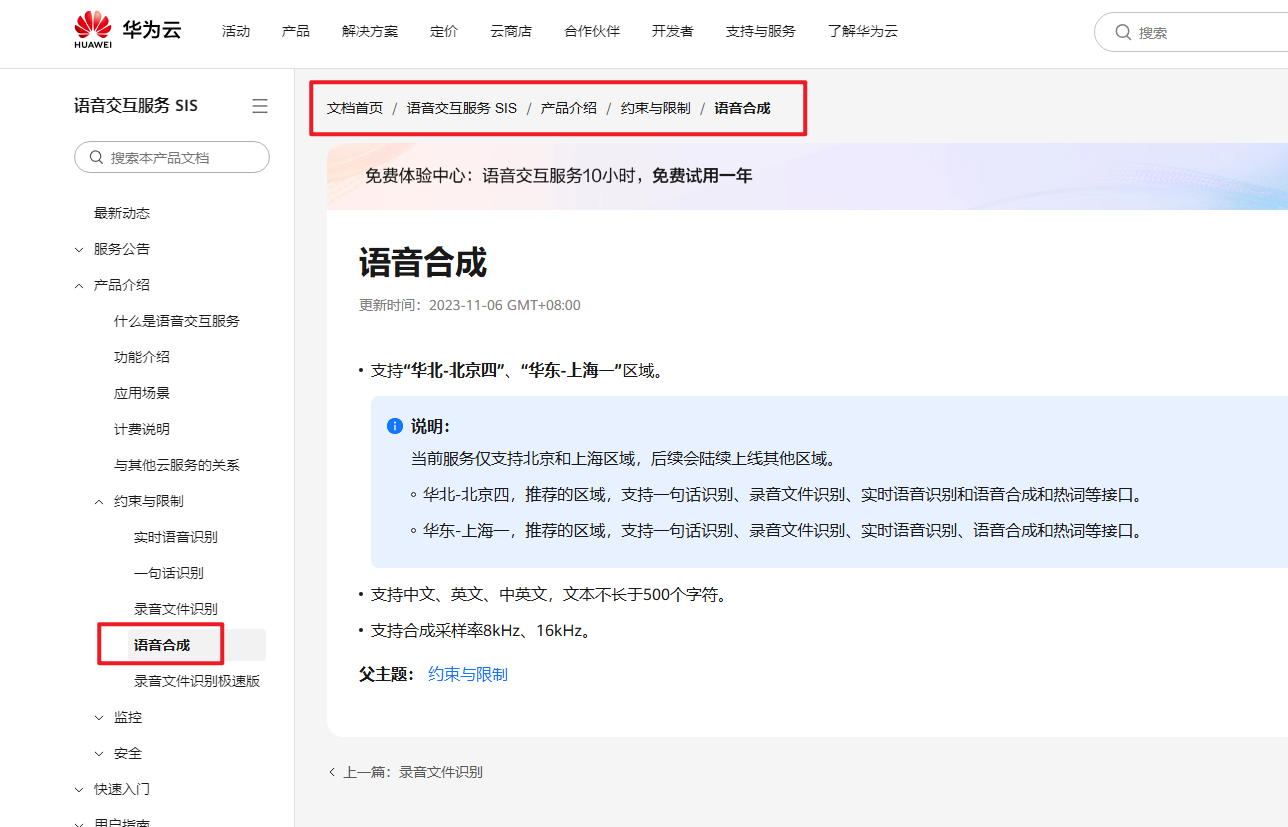This screenshot has height=827, width=1288.
Task: Click the magnifier icon in product doc search
Action: coord(97,157)
